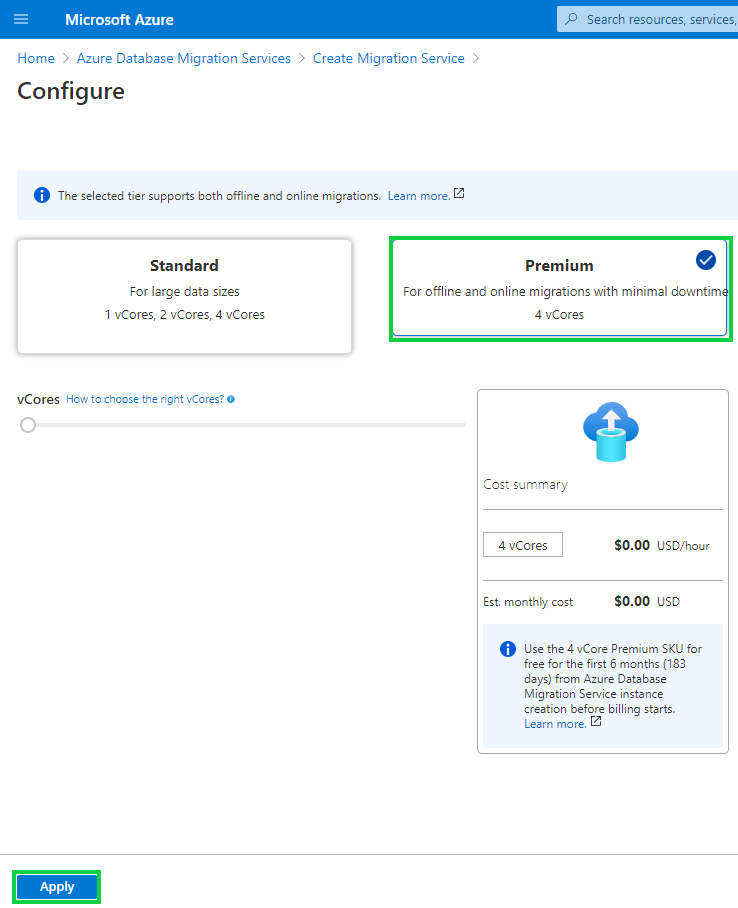Image resolution: width=738 pixels, height=908 pixels.
Task: Click 'For large data sizes' description
Action: pos(184,291)
